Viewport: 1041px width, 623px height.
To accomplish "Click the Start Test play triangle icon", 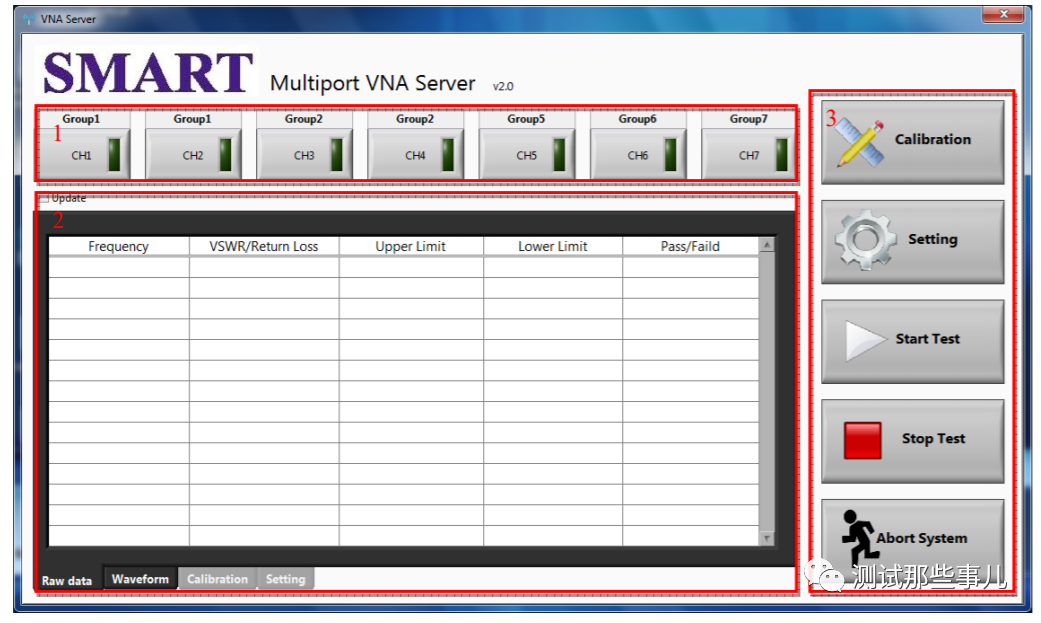I will pos(866,340).
